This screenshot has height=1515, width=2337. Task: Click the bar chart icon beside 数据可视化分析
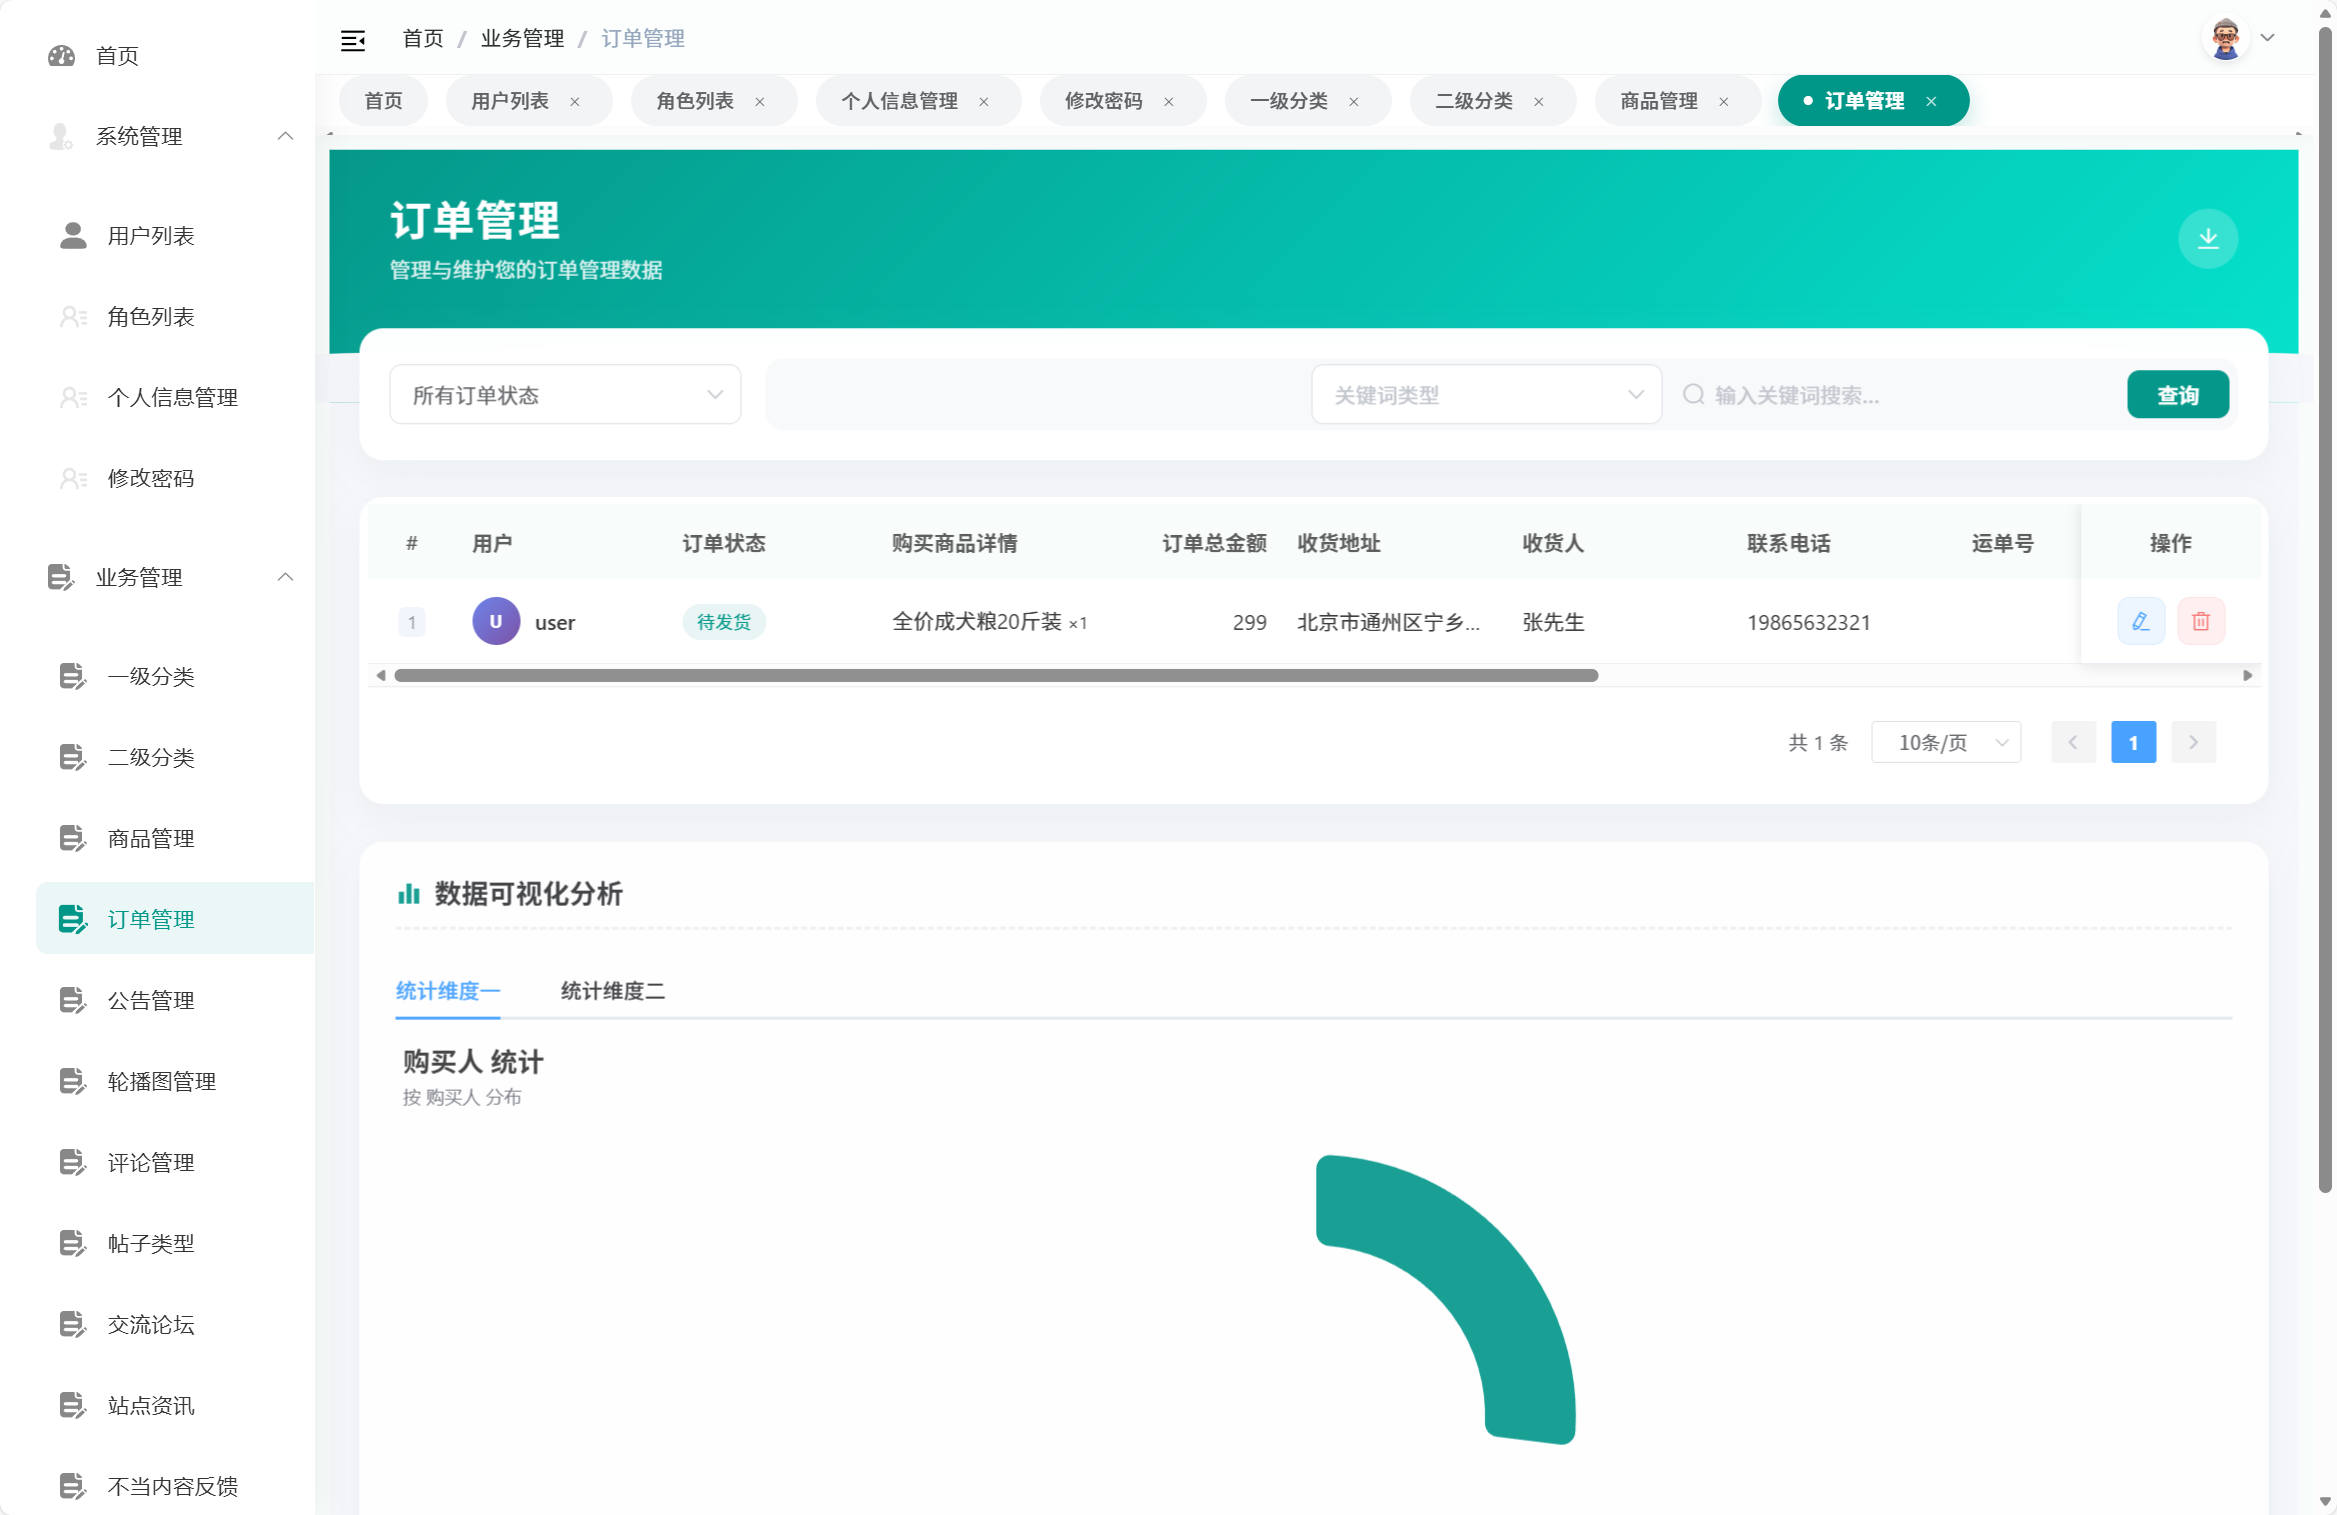pos(408,894)
